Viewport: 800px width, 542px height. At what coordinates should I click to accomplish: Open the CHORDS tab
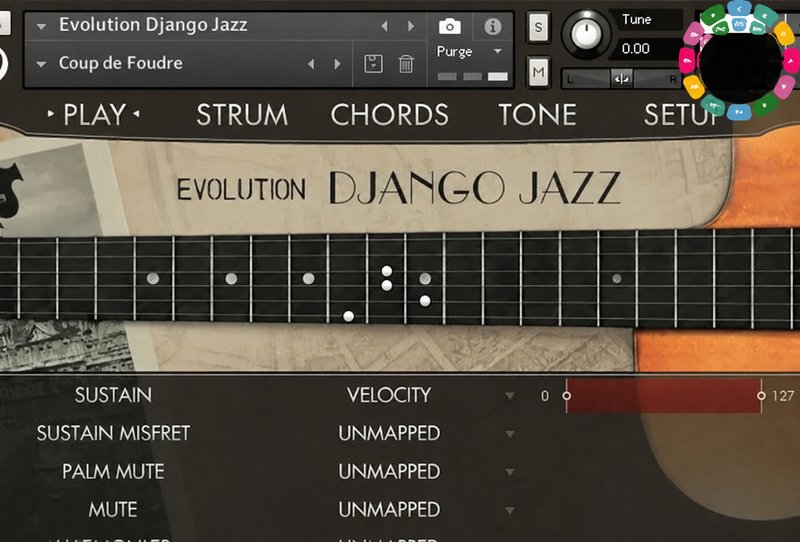click(x=389, y=114)
